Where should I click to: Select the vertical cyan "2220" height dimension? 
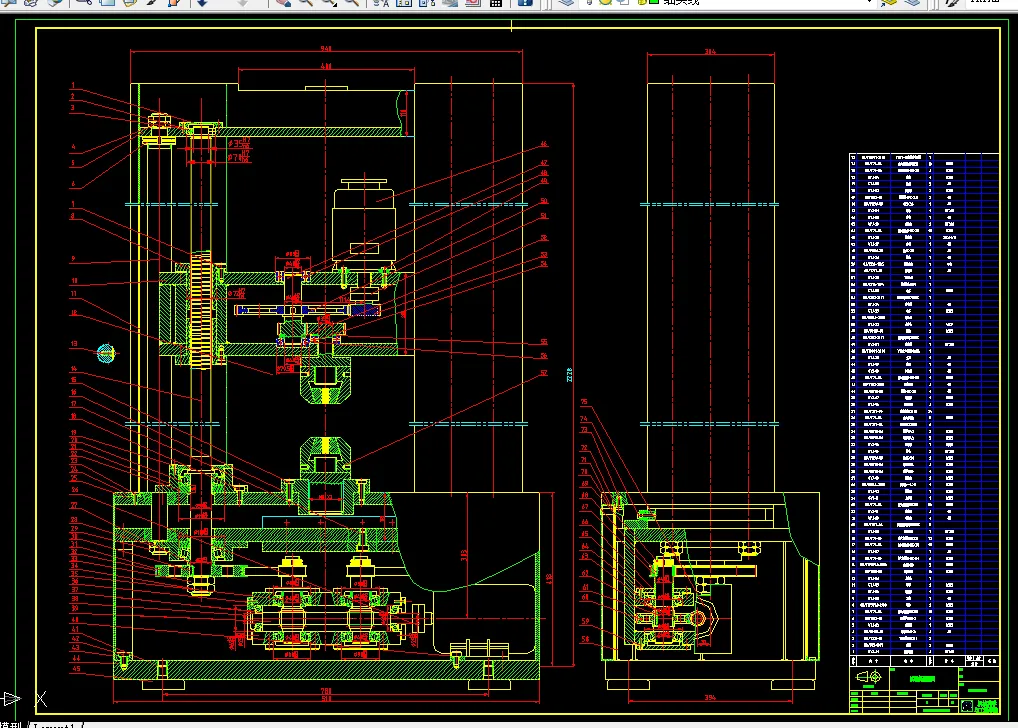[x=570, y=374]
